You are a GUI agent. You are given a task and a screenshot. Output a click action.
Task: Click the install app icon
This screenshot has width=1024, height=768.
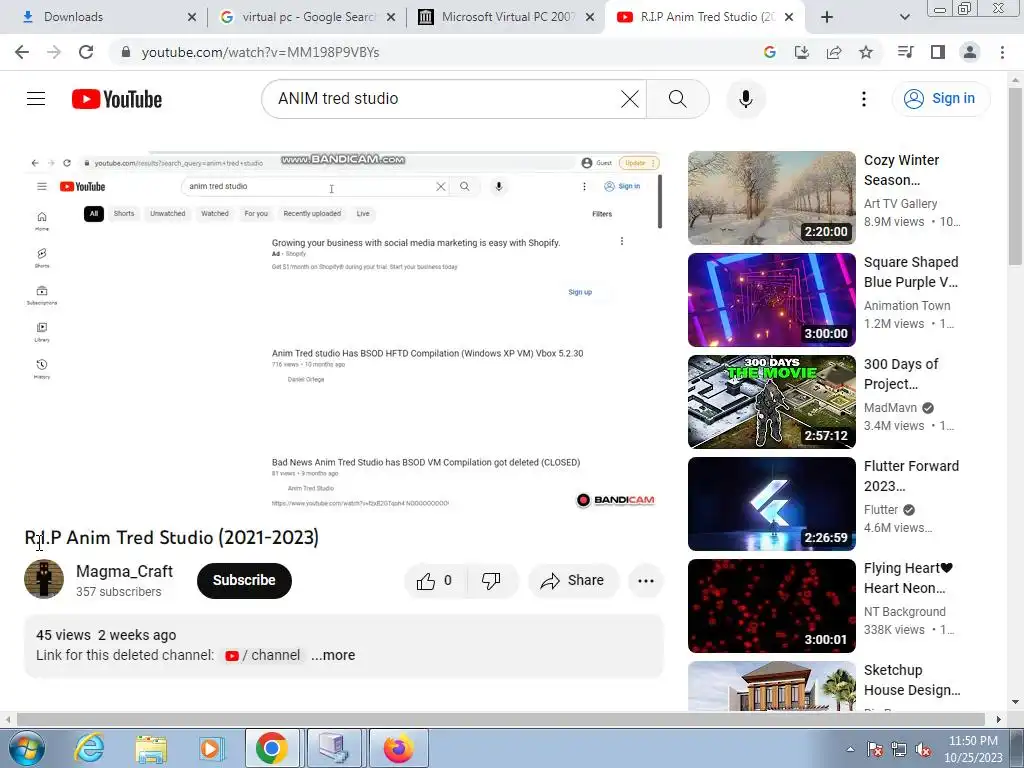pos(801,52)
